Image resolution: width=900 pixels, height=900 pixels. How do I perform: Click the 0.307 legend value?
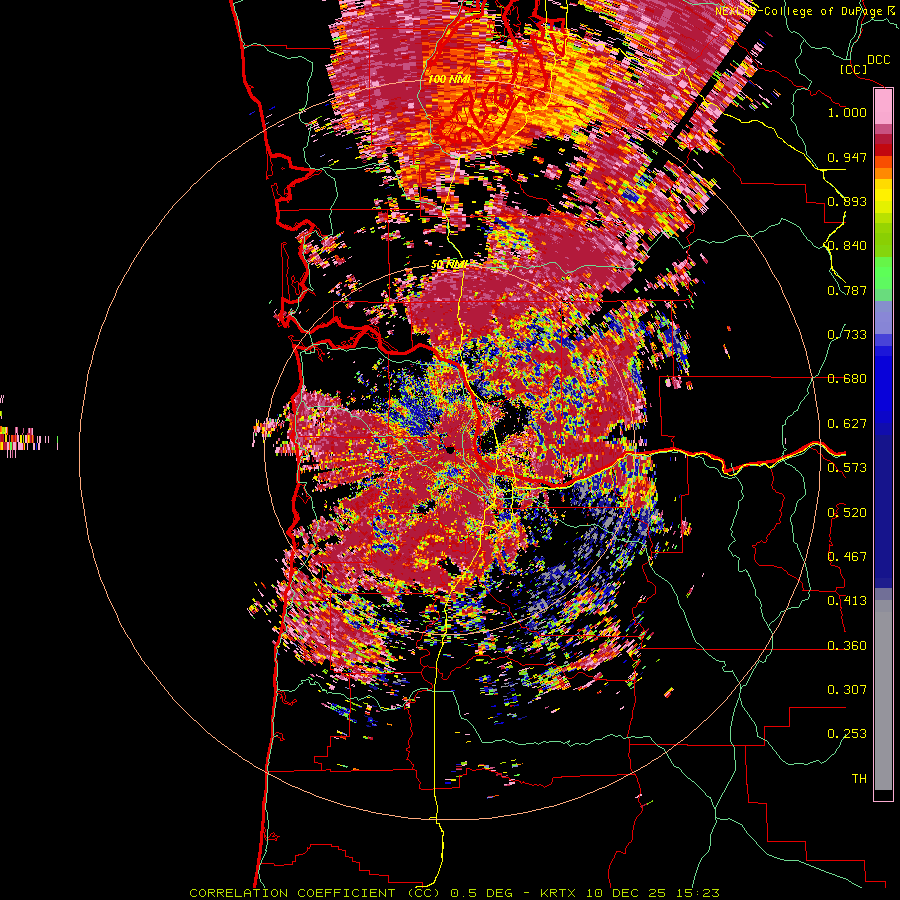tap(847, 690)
